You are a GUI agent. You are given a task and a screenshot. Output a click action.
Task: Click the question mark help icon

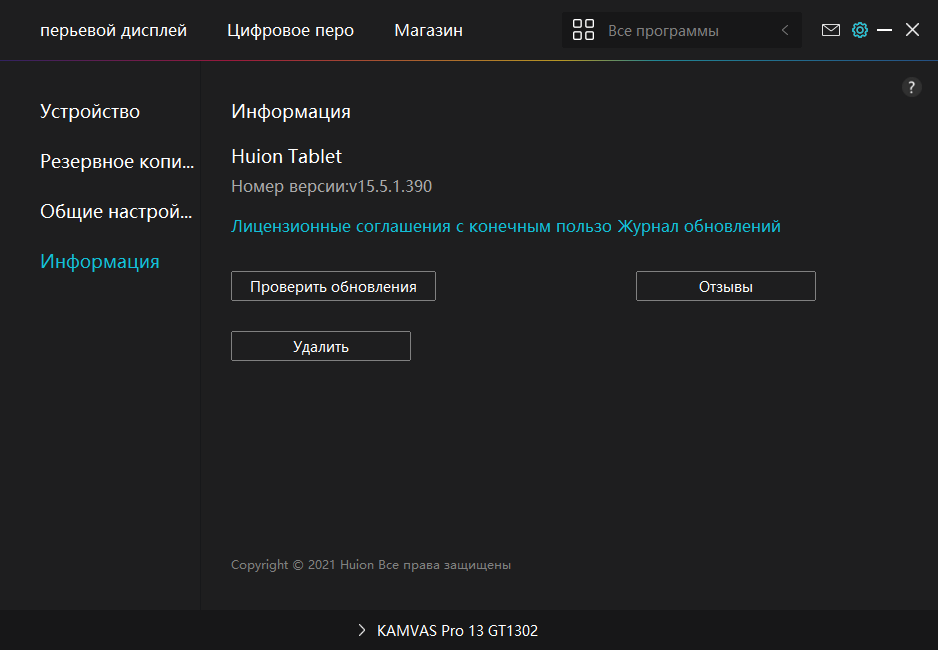click(x=911, y=87)
